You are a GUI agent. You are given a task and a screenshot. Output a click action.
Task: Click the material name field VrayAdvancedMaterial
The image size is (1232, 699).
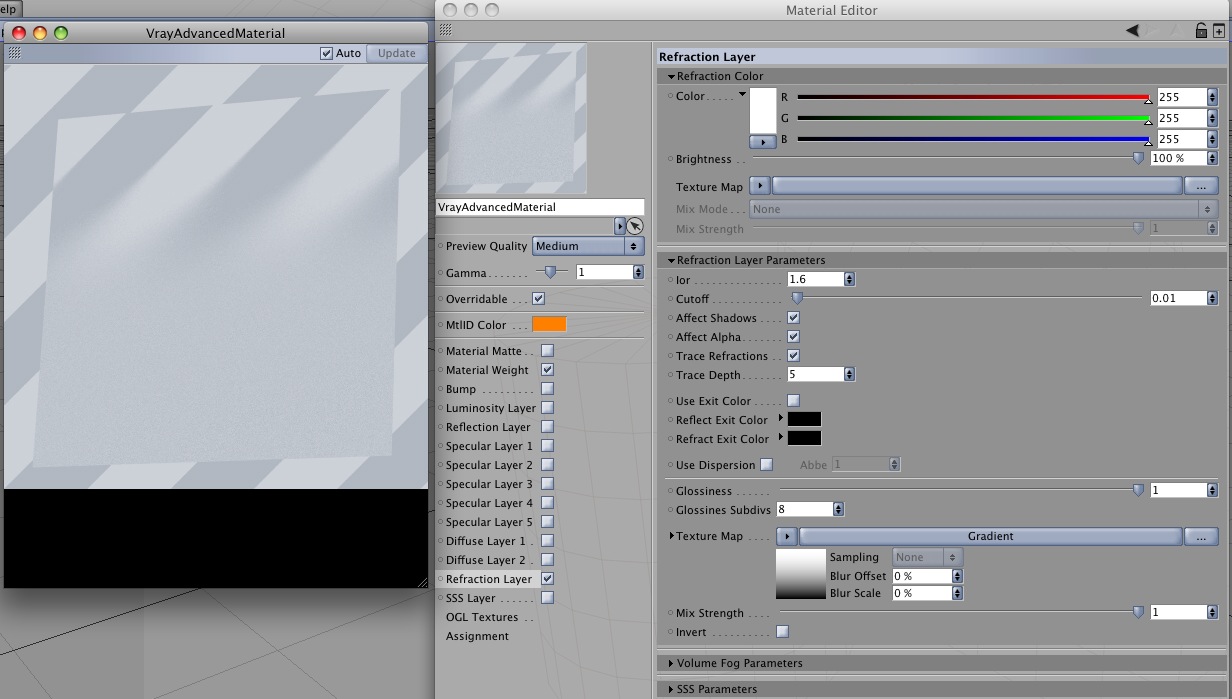click(540, 207)
